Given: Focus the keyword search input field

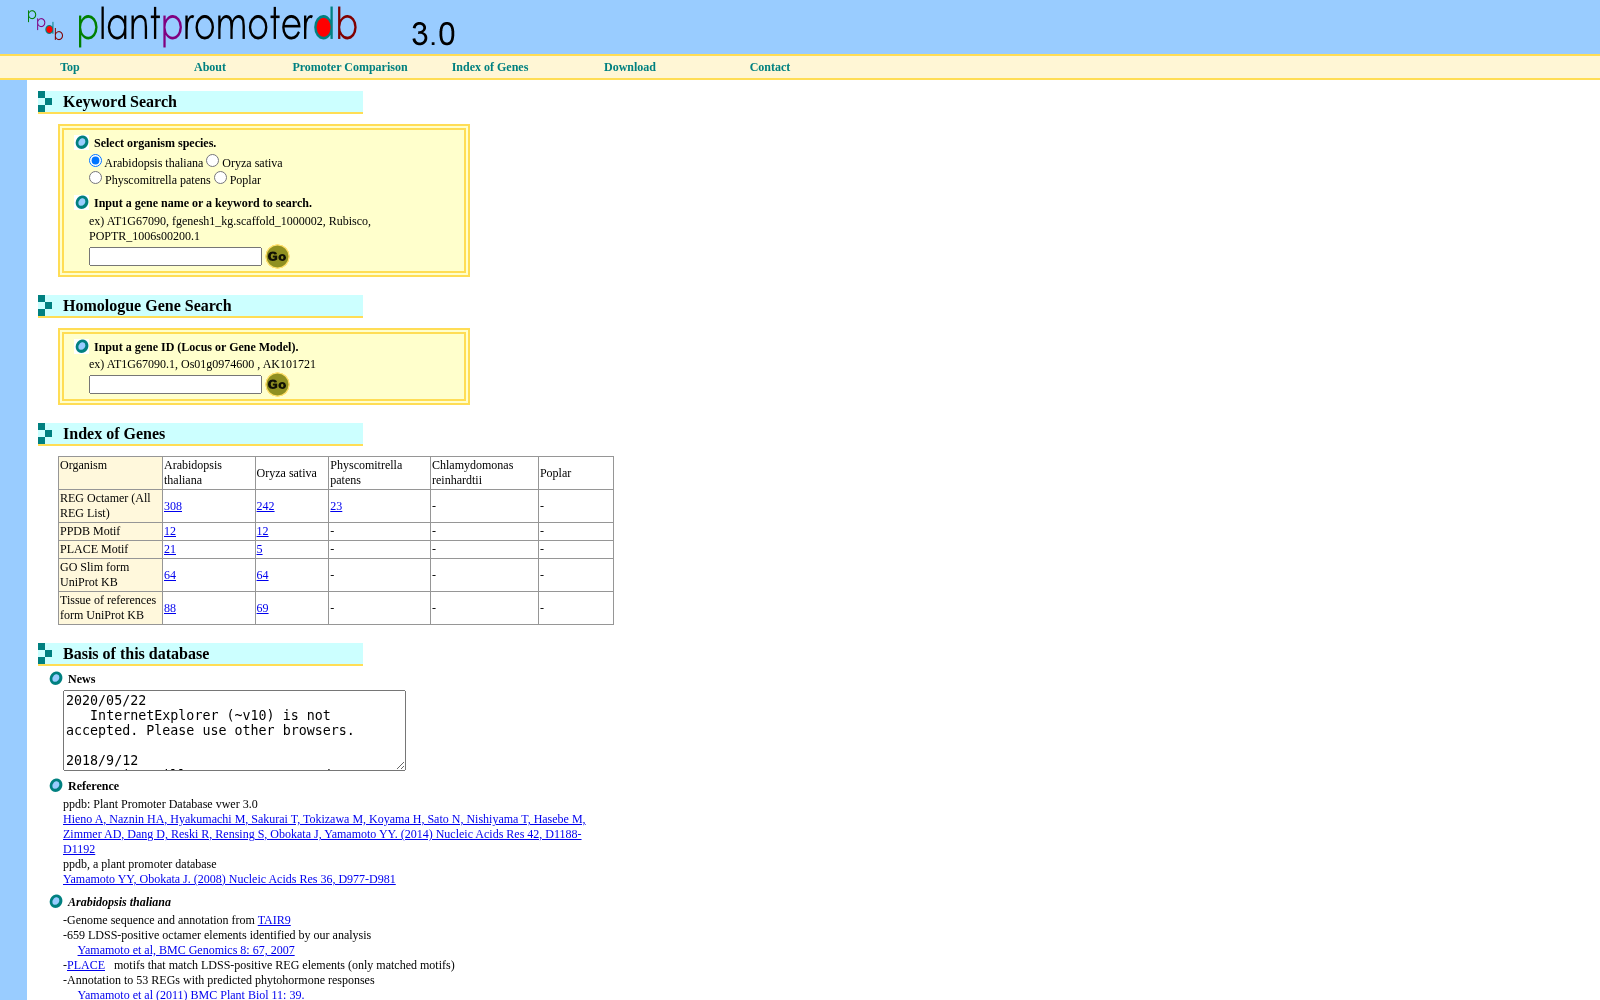Looking at the screenshot, I should point(175,257).
